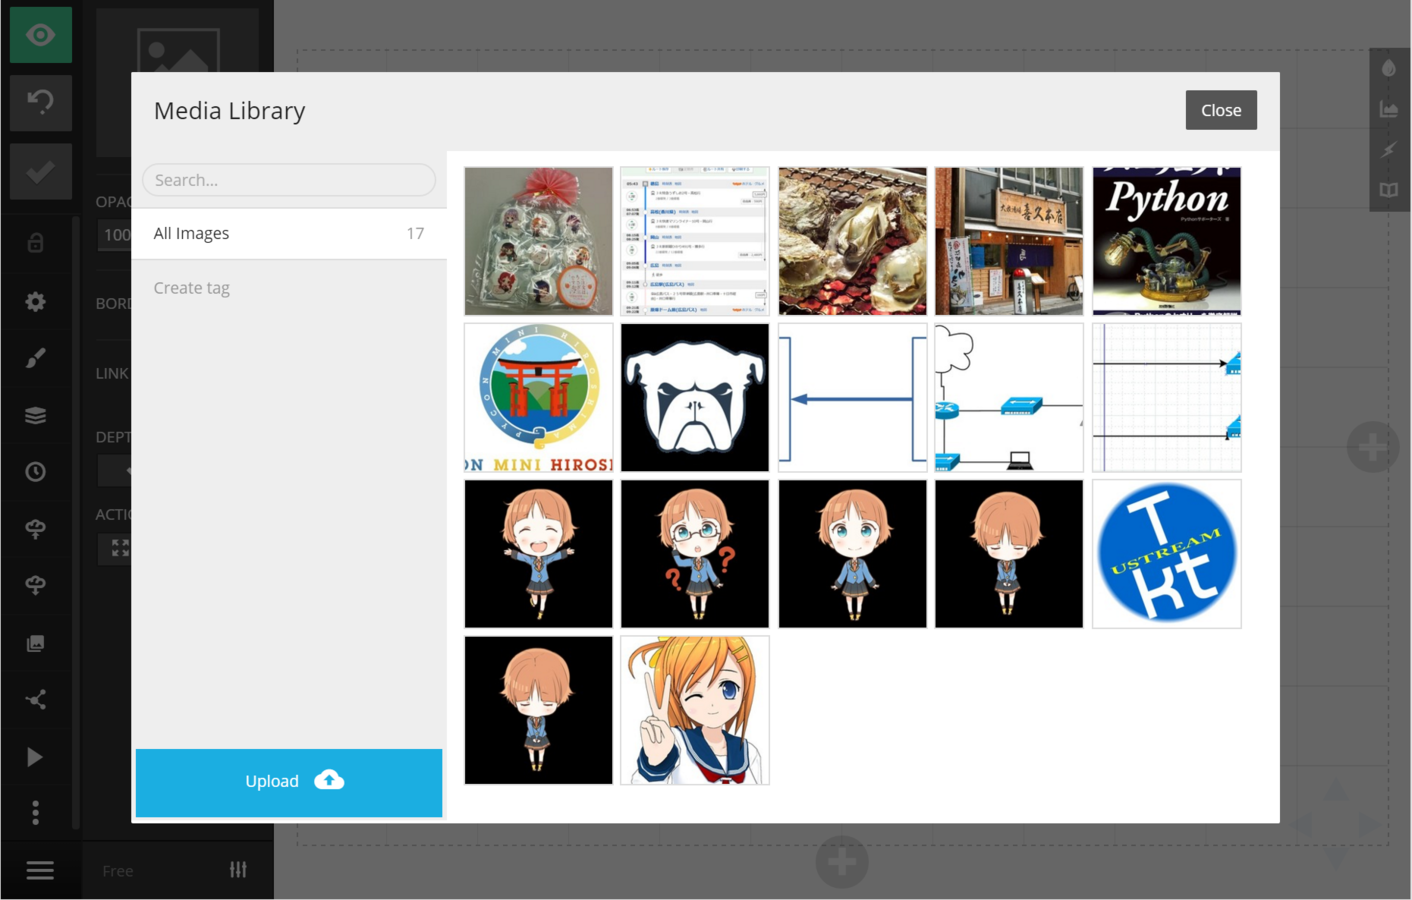Open the gear settings icon in sidebar
1412x900 pixels.
pos(36,301)
